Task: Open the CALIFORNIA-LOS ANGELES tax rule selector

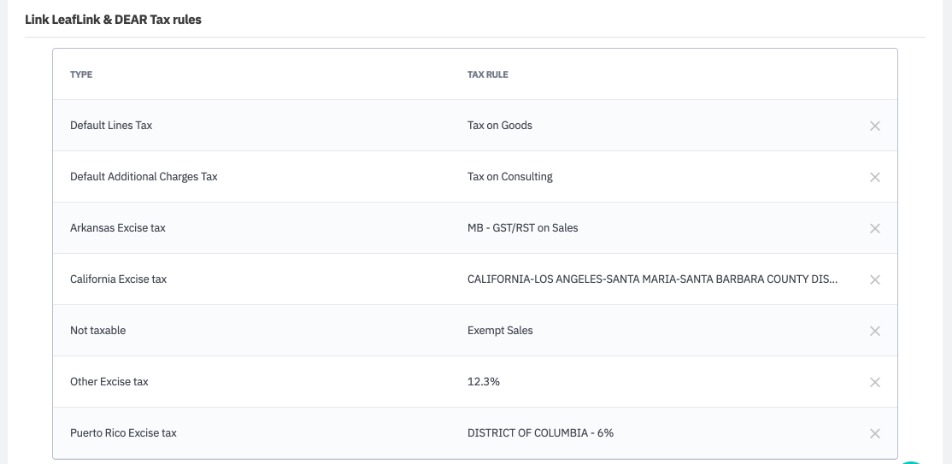Action: (x=652, y=280)
